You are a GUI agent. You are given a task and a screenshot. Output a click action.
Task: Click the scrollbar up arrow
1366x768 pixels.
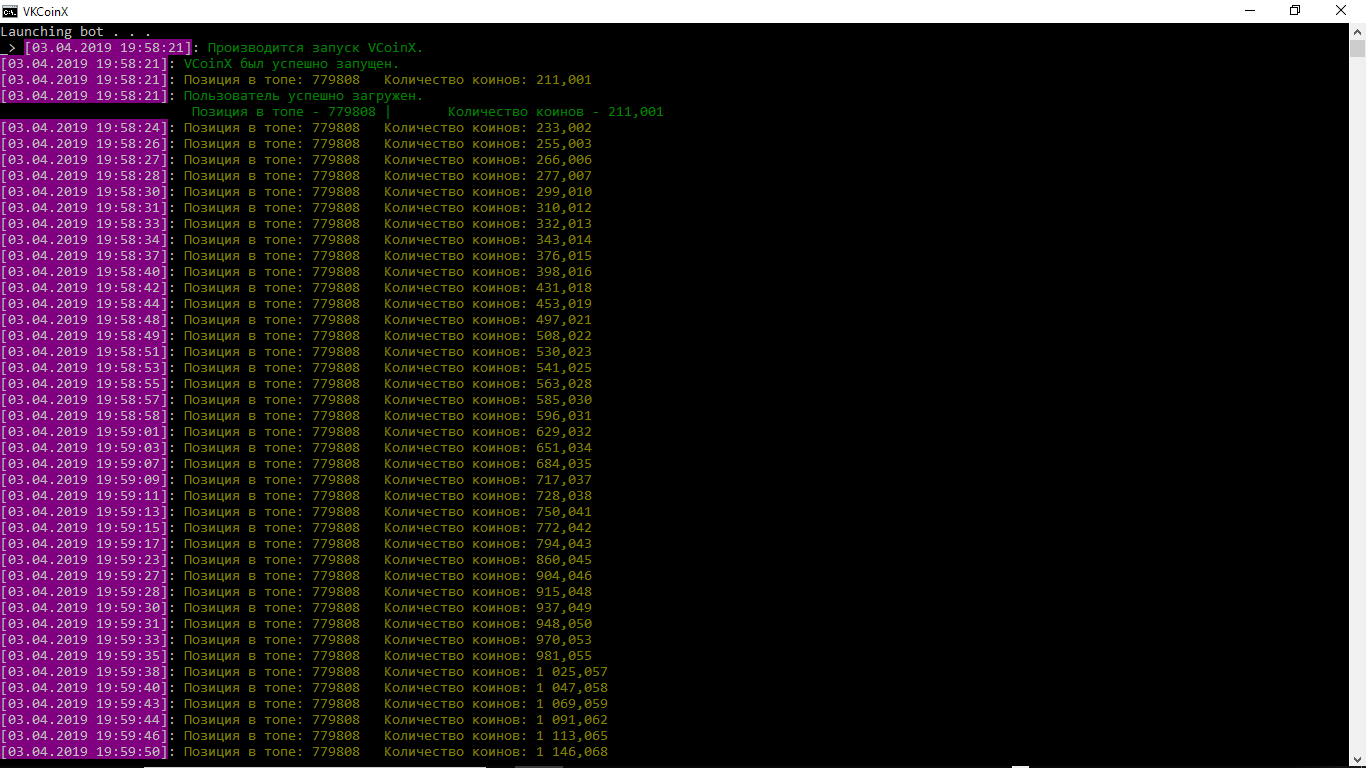(1357, 31)
